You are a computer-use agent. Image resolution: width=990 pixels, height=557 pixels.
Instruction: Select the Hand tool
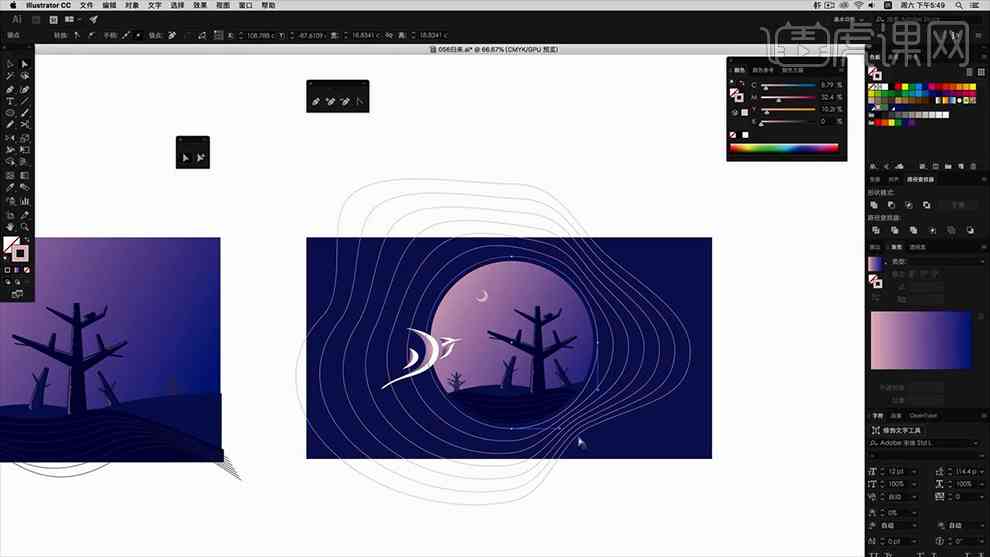(x=10, y=227)
